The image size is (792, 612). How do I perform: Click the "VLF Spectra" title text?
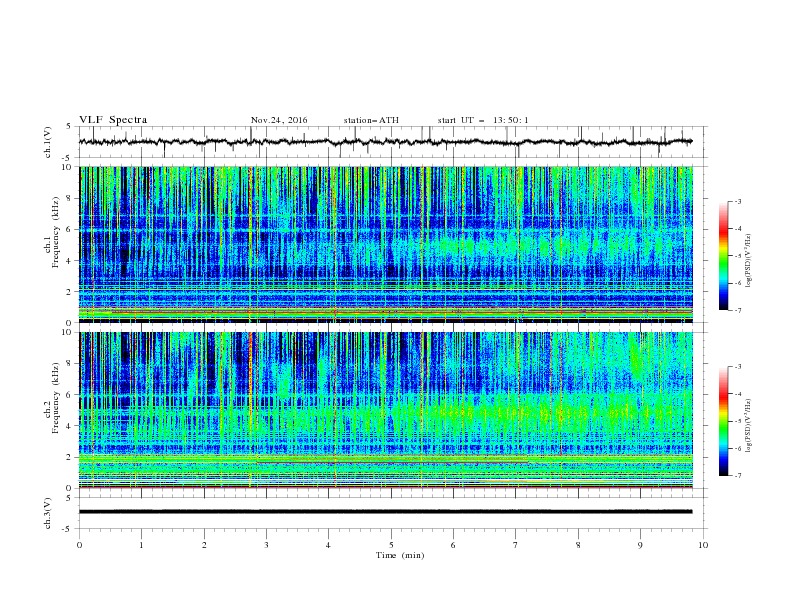(x=113, y=120)
